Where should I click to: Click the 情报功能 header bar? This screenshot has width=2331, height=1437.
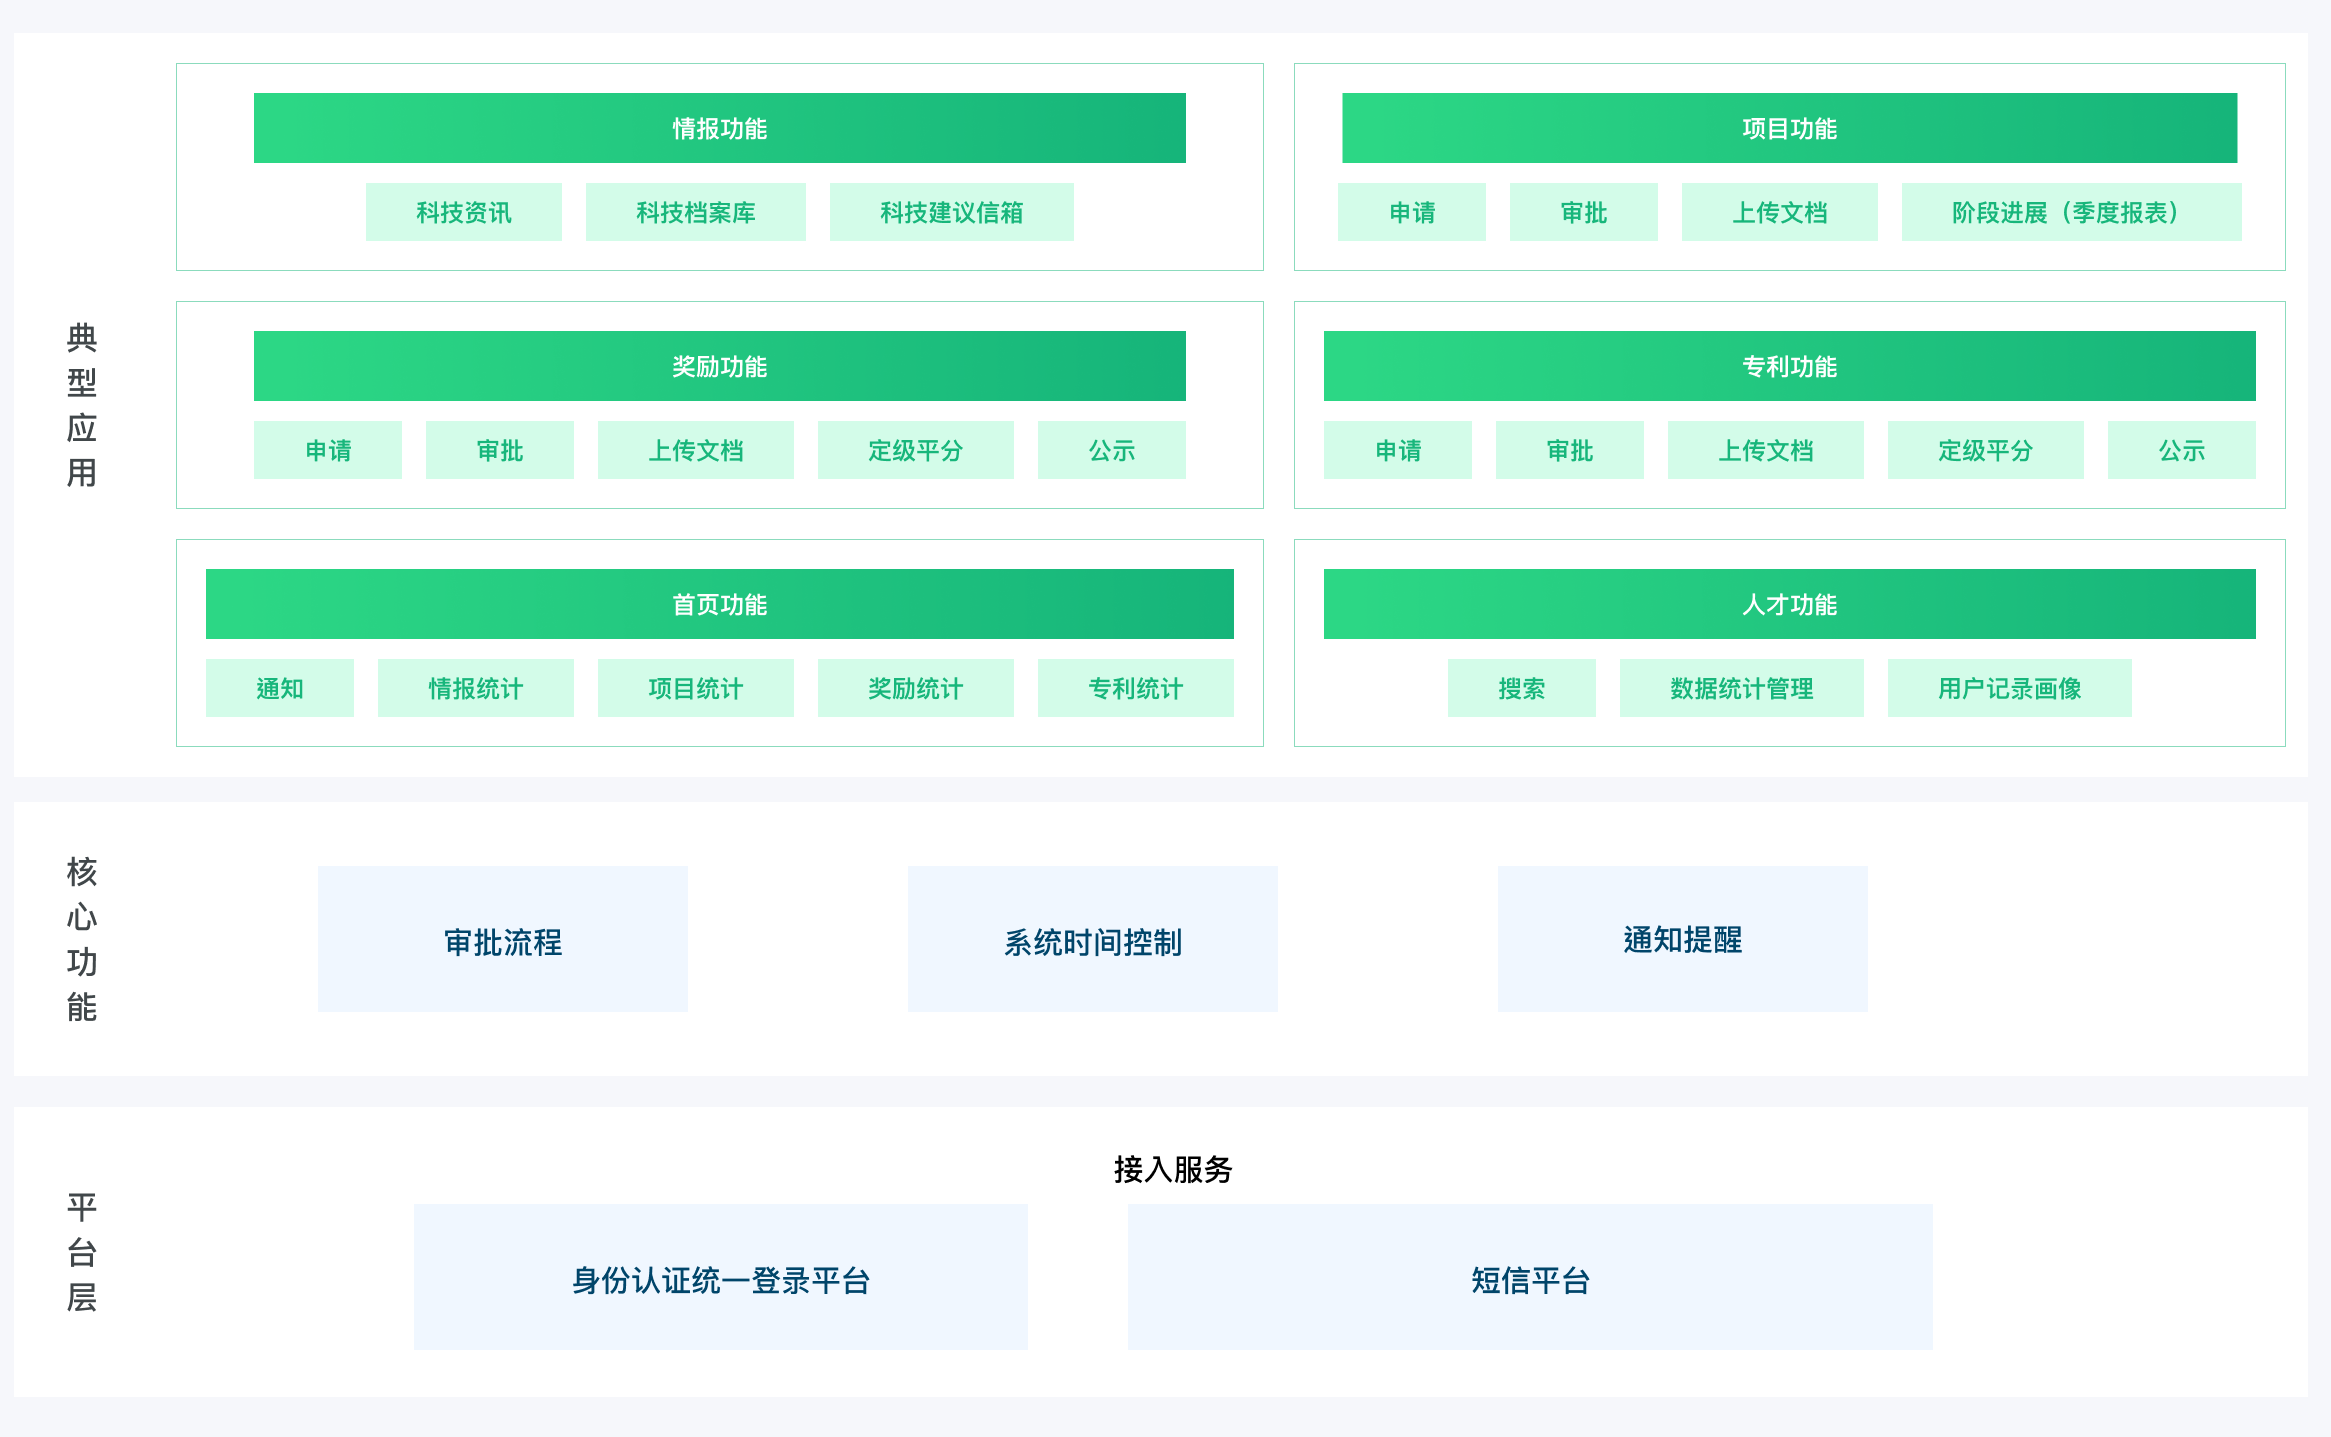coord(719,128)
